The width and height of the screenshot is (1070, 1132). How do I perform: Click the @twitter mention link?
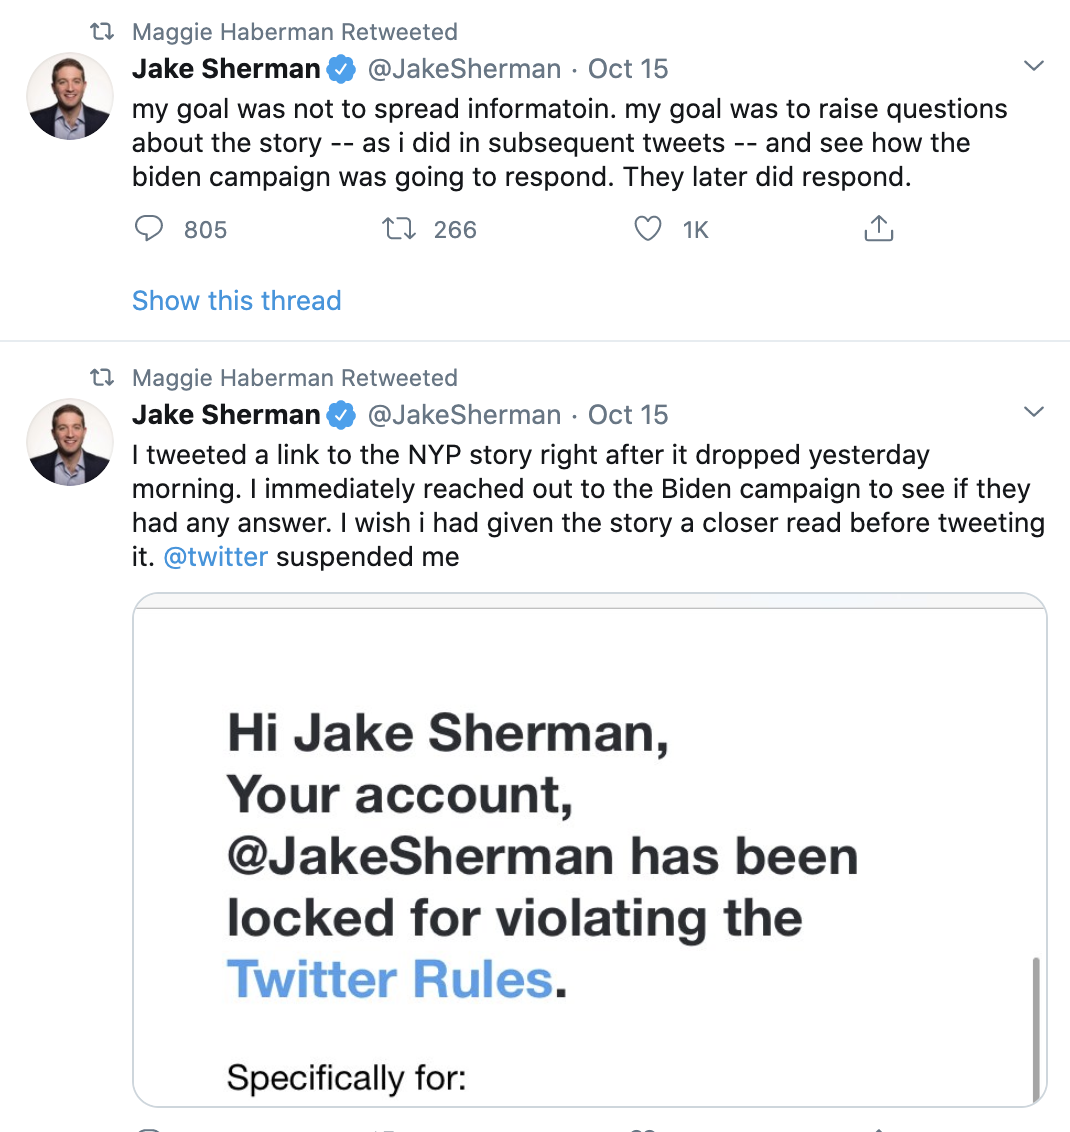216,557
